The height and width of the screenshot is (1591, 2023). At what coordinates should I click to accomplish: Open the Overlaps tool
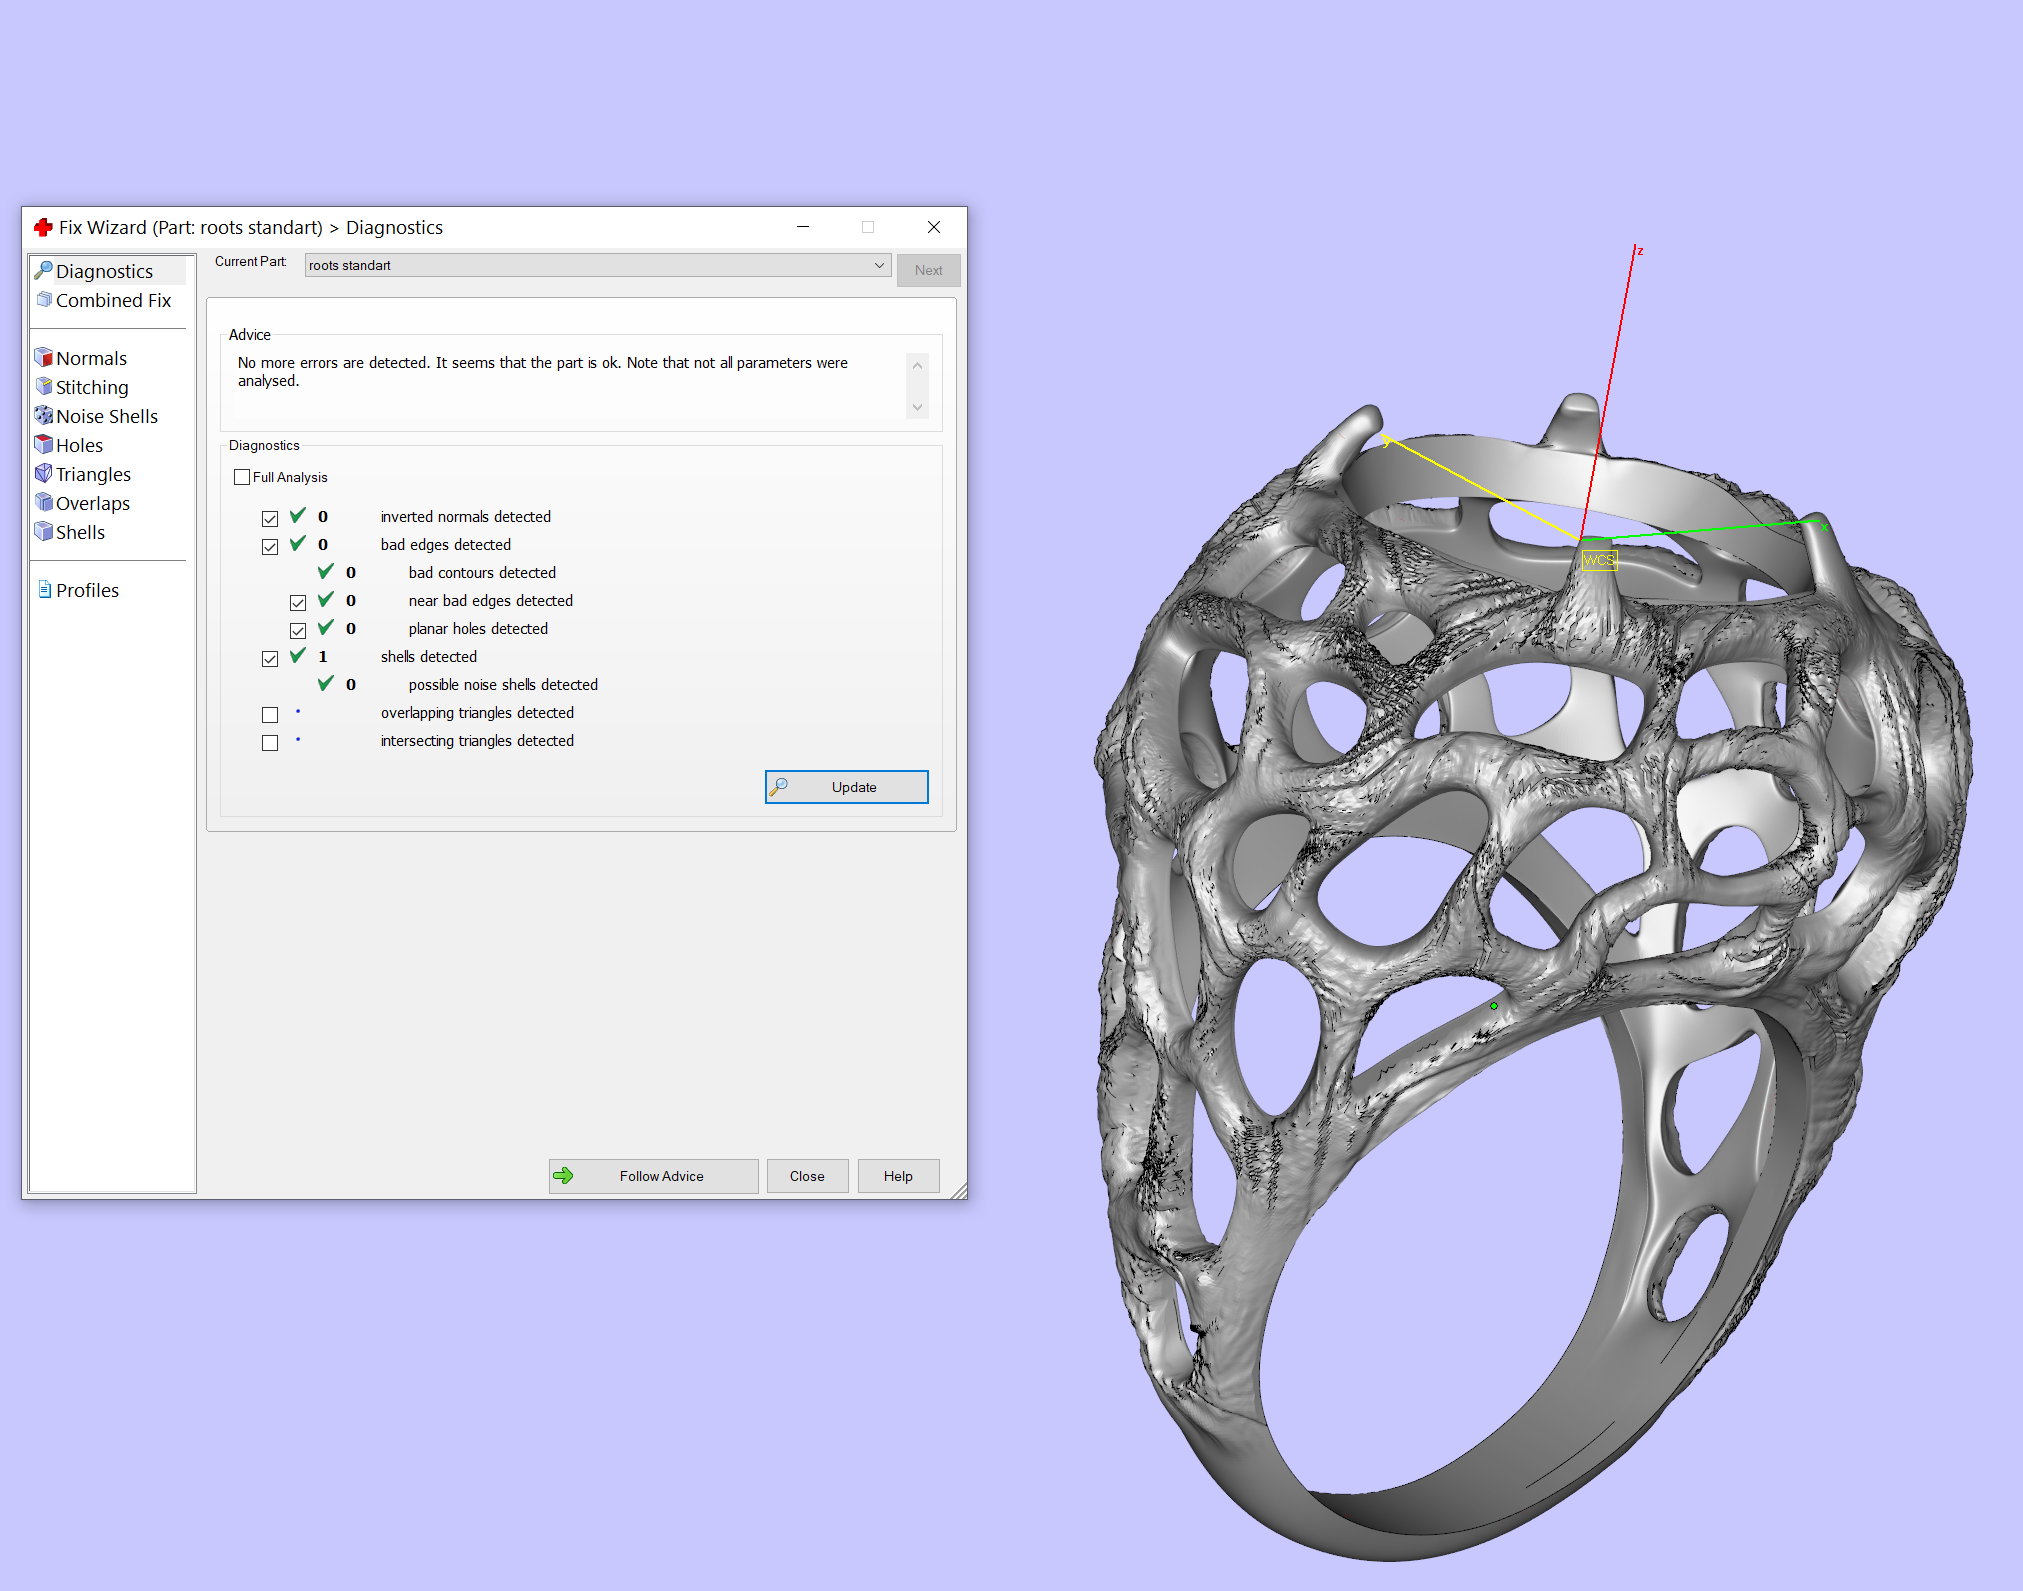click(x=92, y=503)
